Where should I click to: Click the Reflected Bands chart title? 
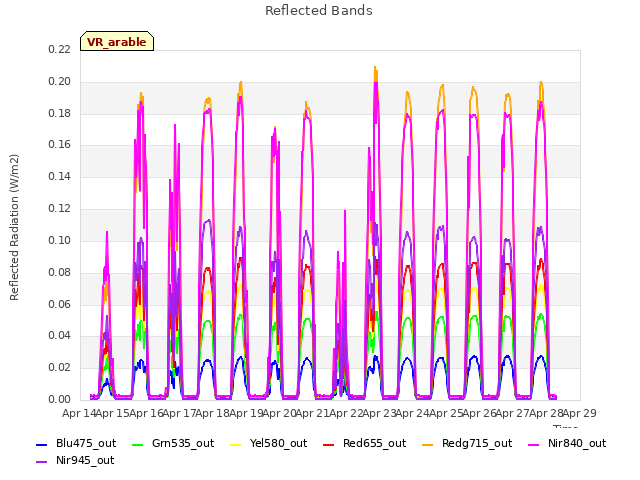pos(319,11)
